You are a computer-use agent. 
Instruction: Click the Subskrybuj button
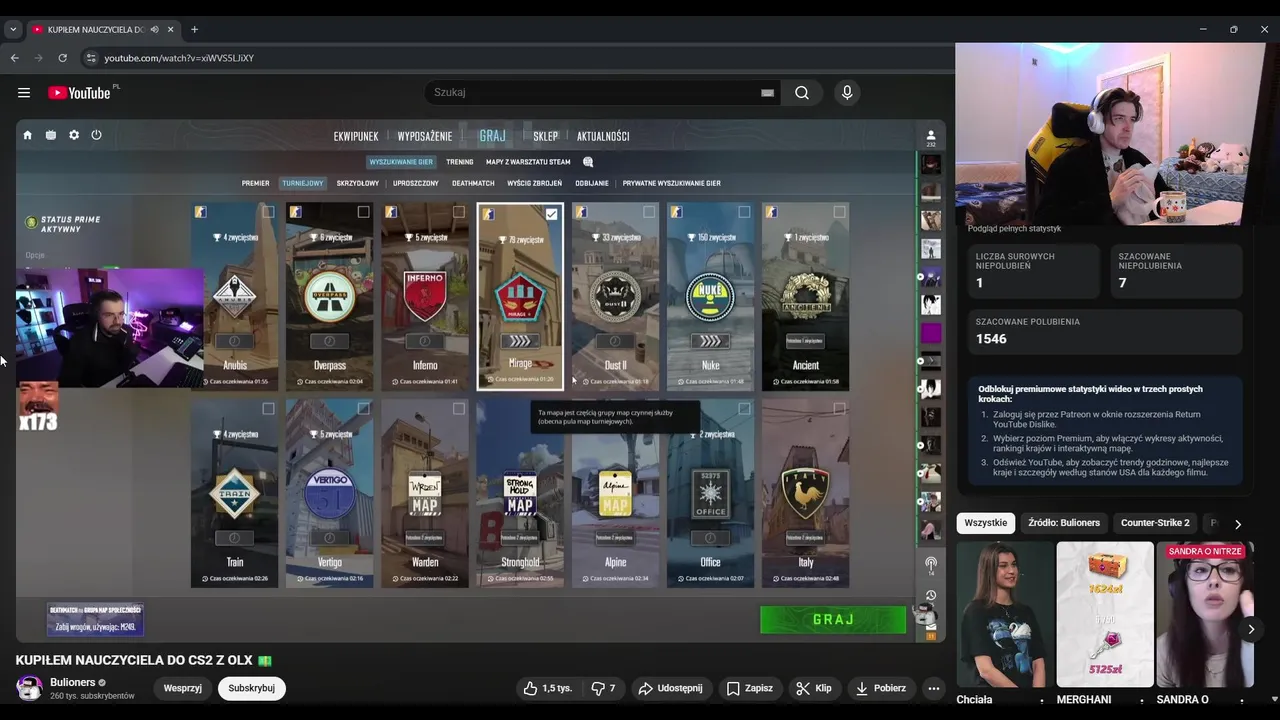coord(252,688)
